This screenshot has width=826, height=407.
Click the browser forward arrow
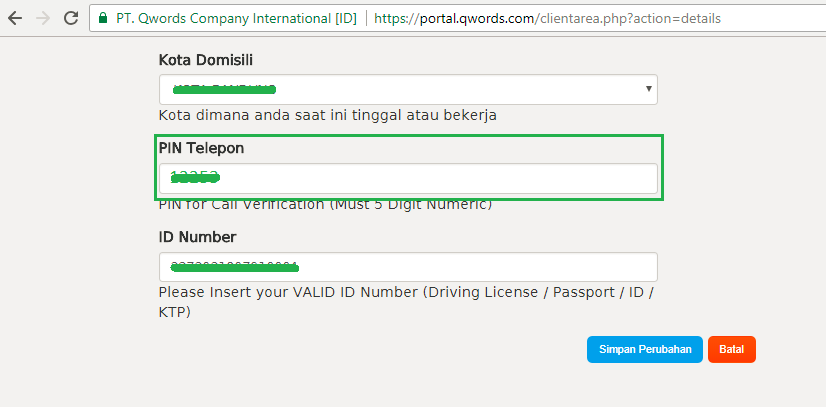click(x=42, y=18)
